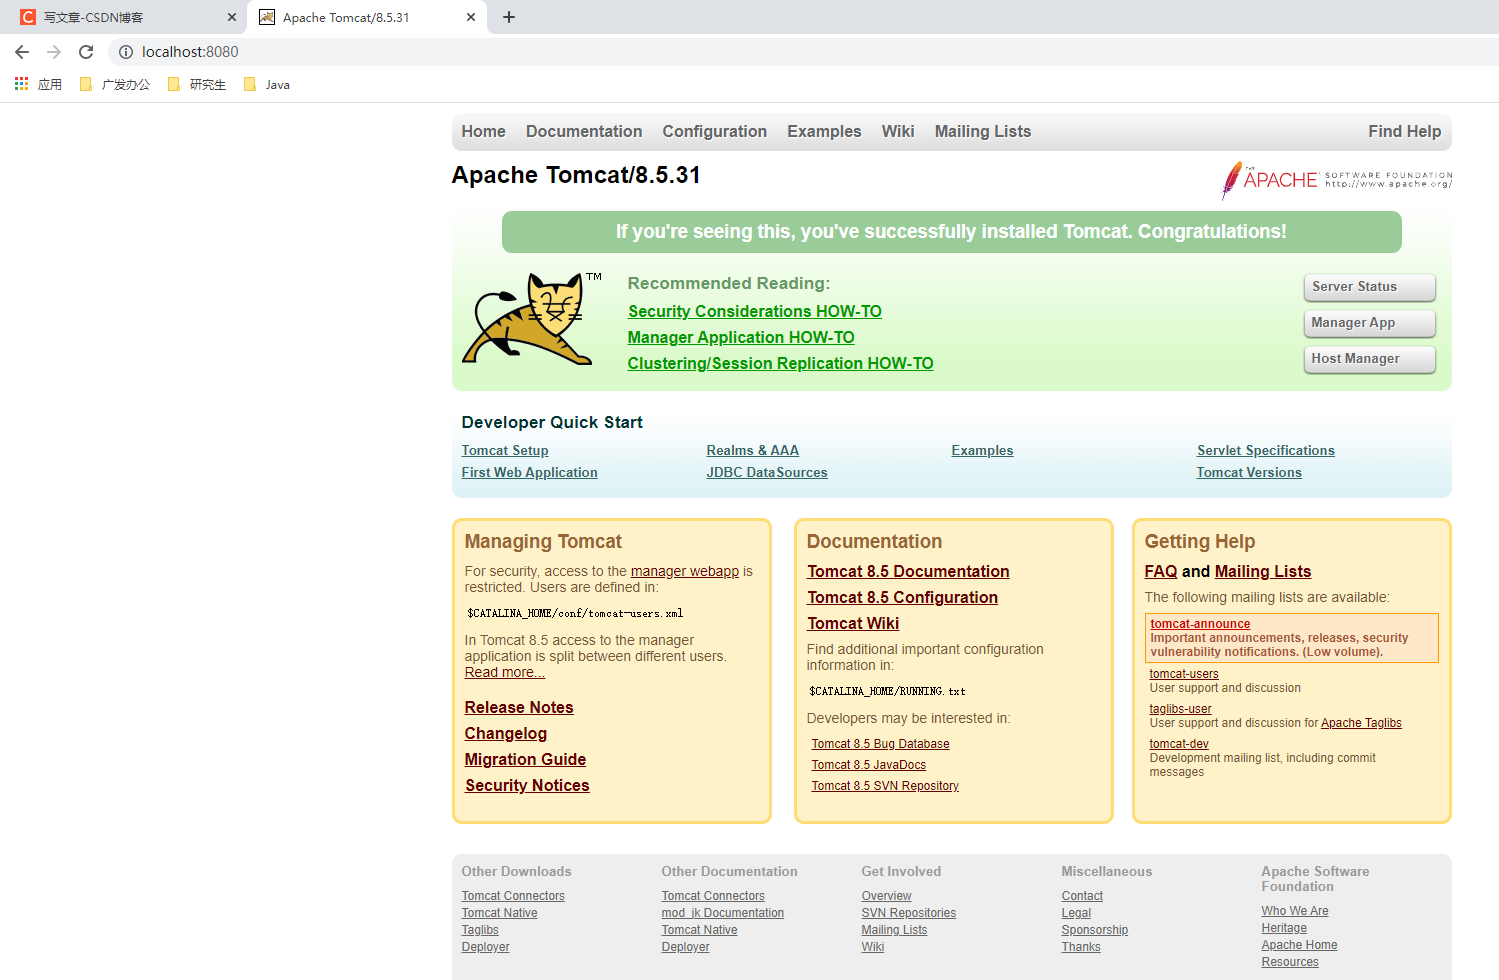Open Tomcat 8.5 SVN Repository link

885,786
